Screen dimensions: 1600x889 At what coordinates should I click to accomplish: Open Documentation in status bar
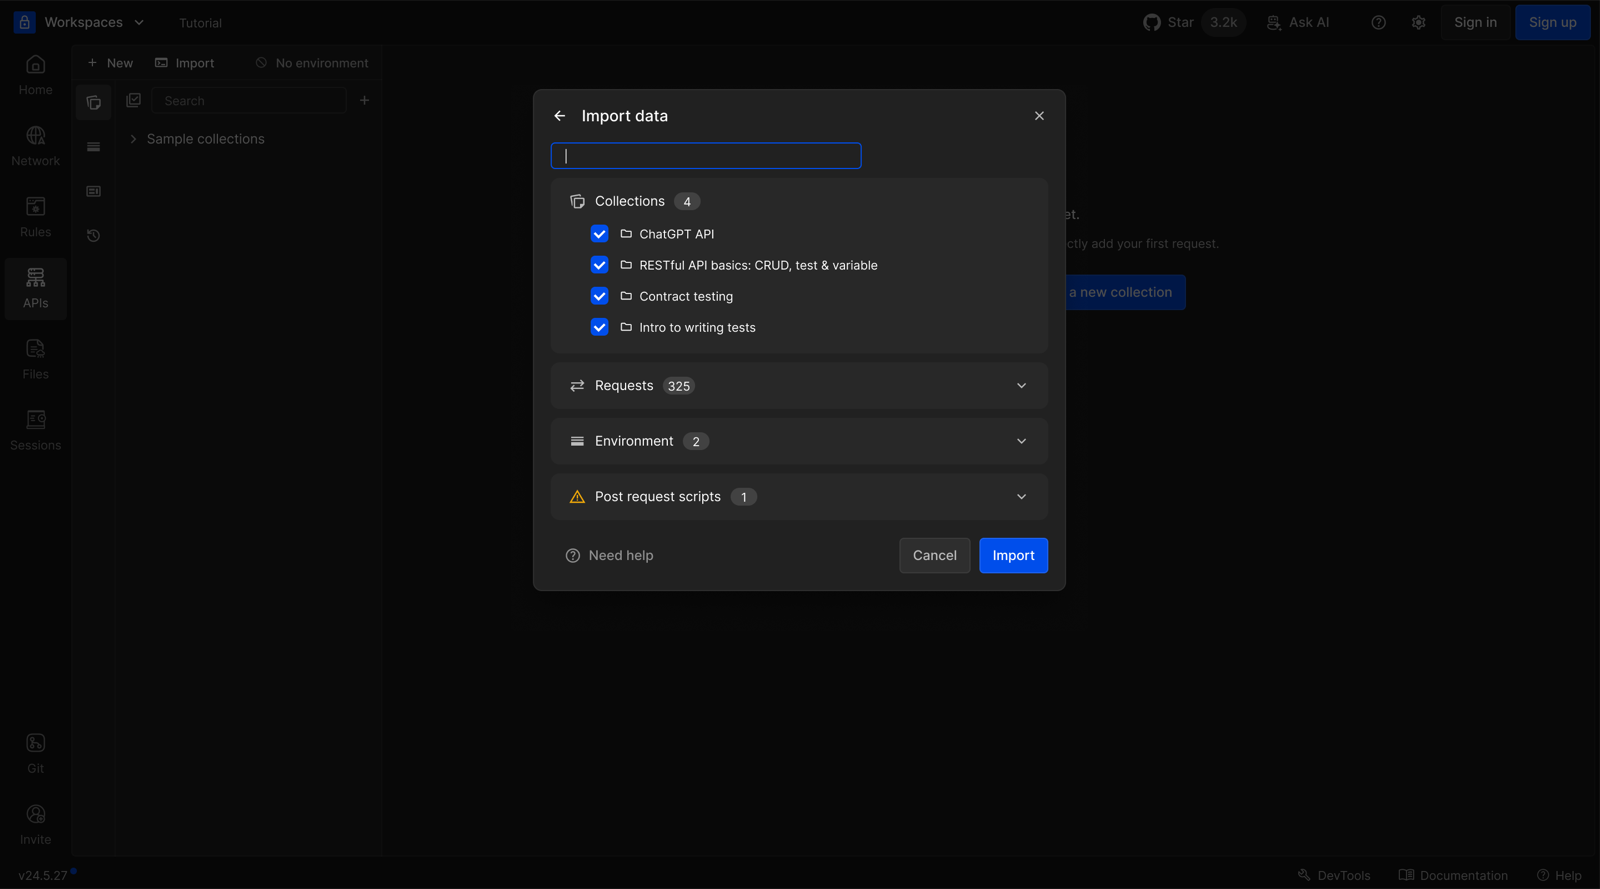coord(1453,875)
